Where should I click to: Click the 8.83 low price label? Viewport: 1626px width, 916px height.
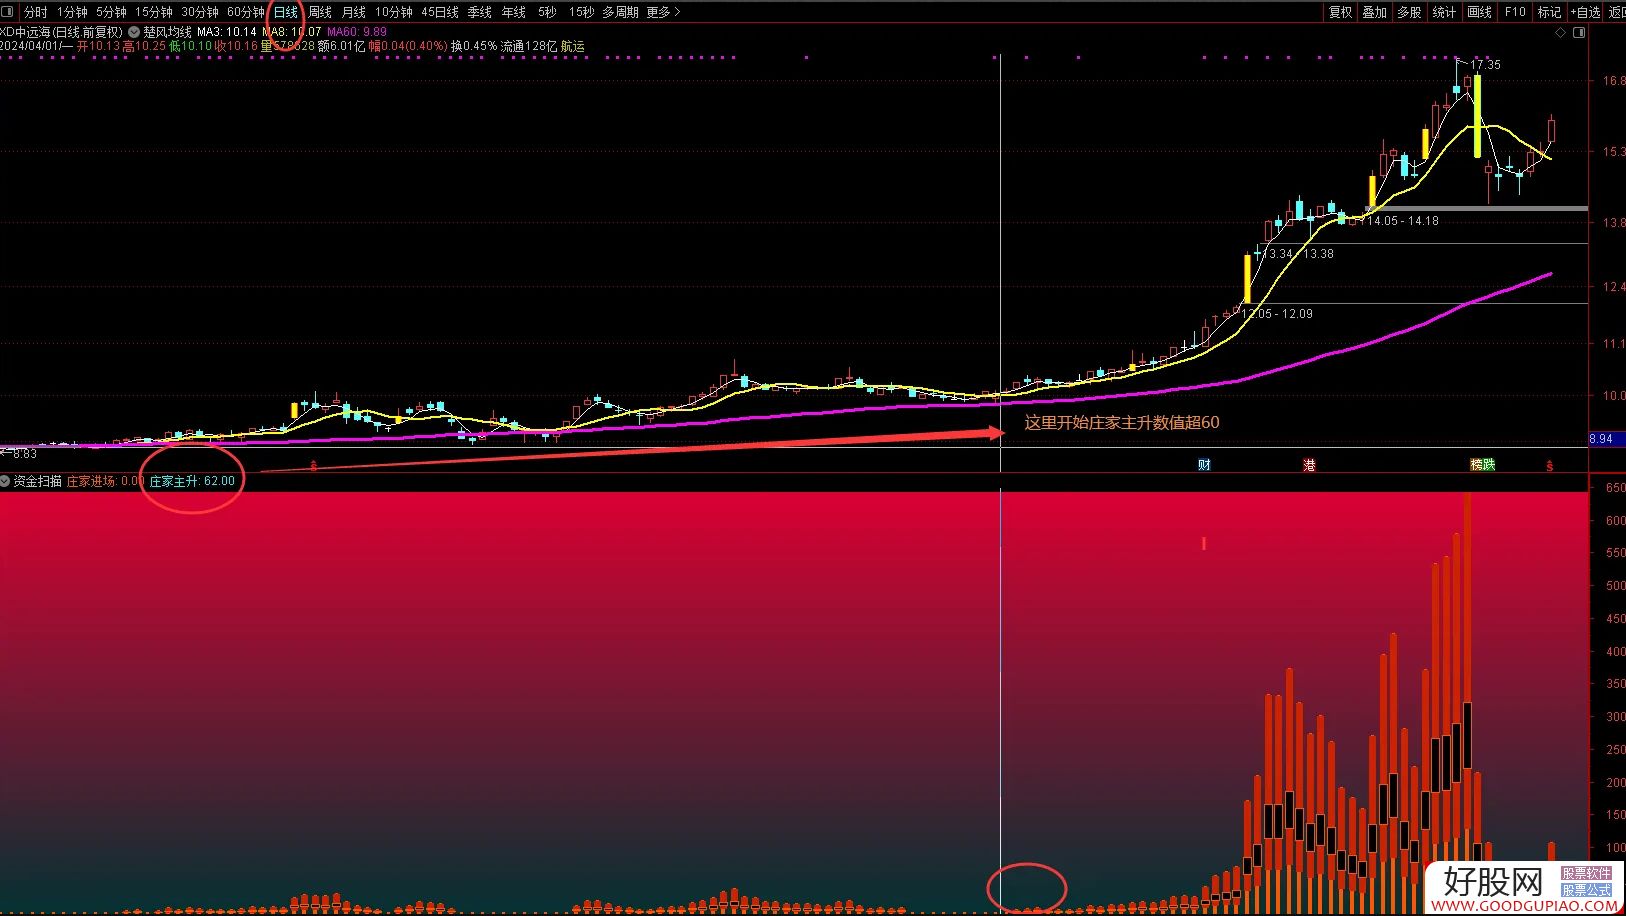pyautogui.click(x=24, y=454)
